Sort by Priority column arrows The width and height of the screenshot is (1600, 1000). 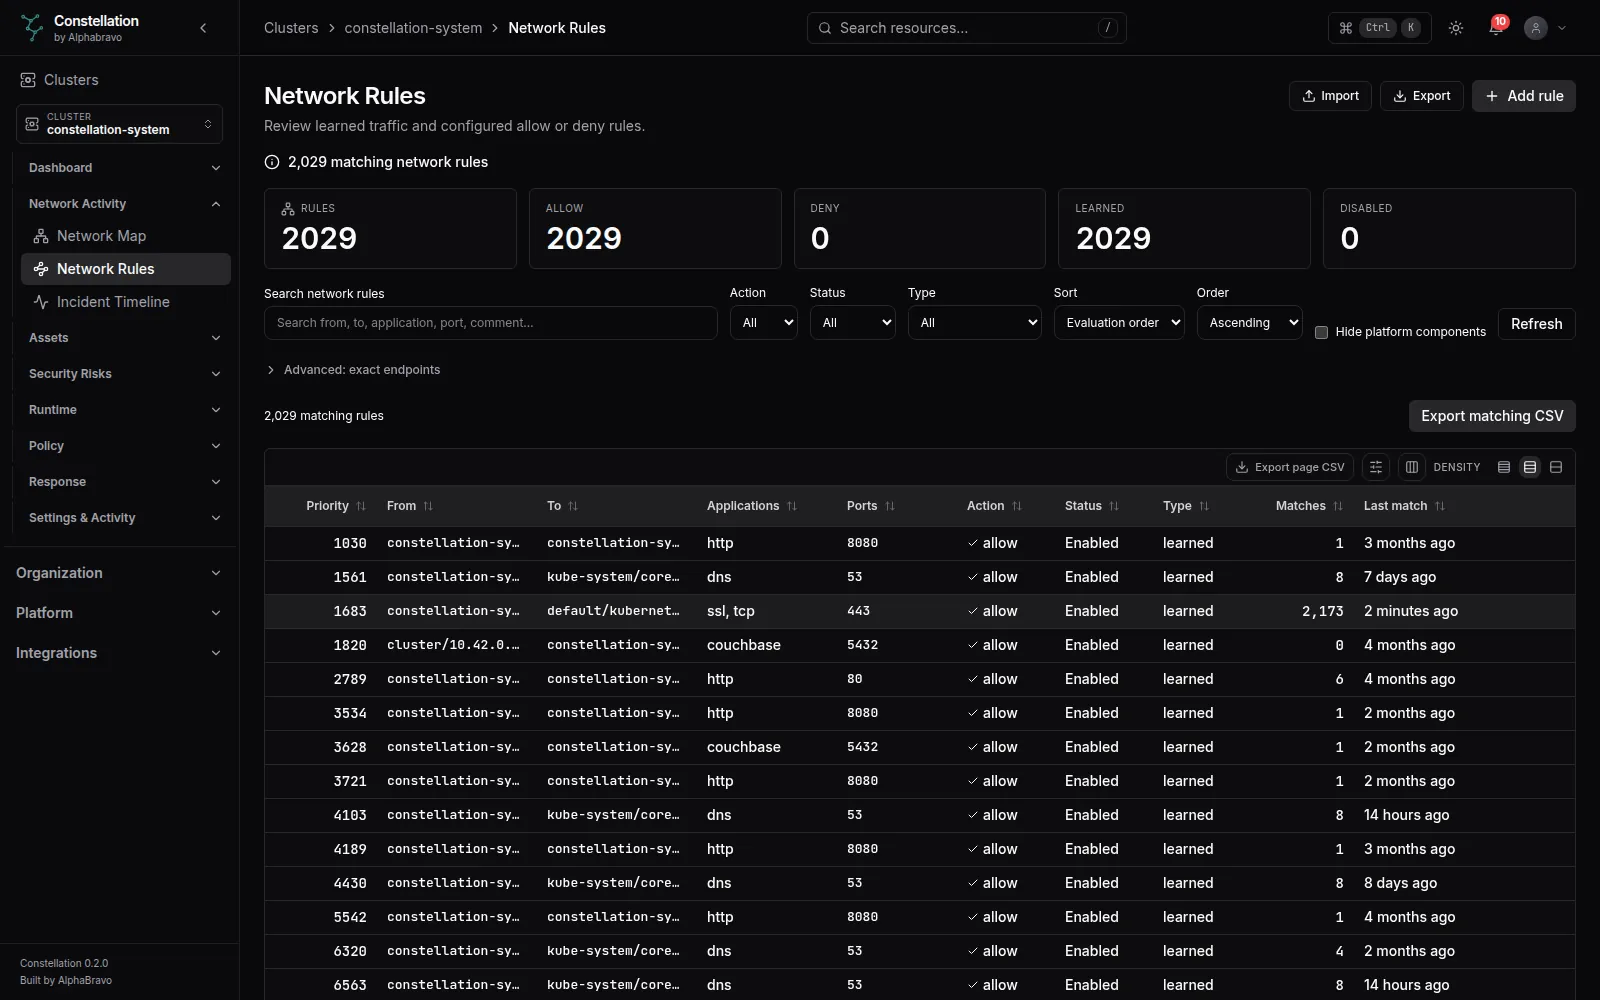click(x=361, y=506)
